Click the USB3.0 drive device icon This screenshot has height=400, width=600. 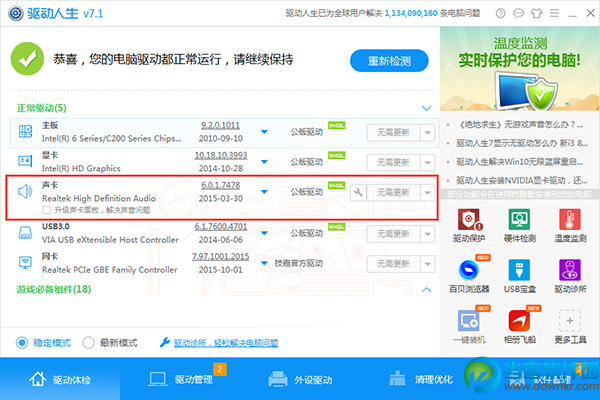[25, 232]
